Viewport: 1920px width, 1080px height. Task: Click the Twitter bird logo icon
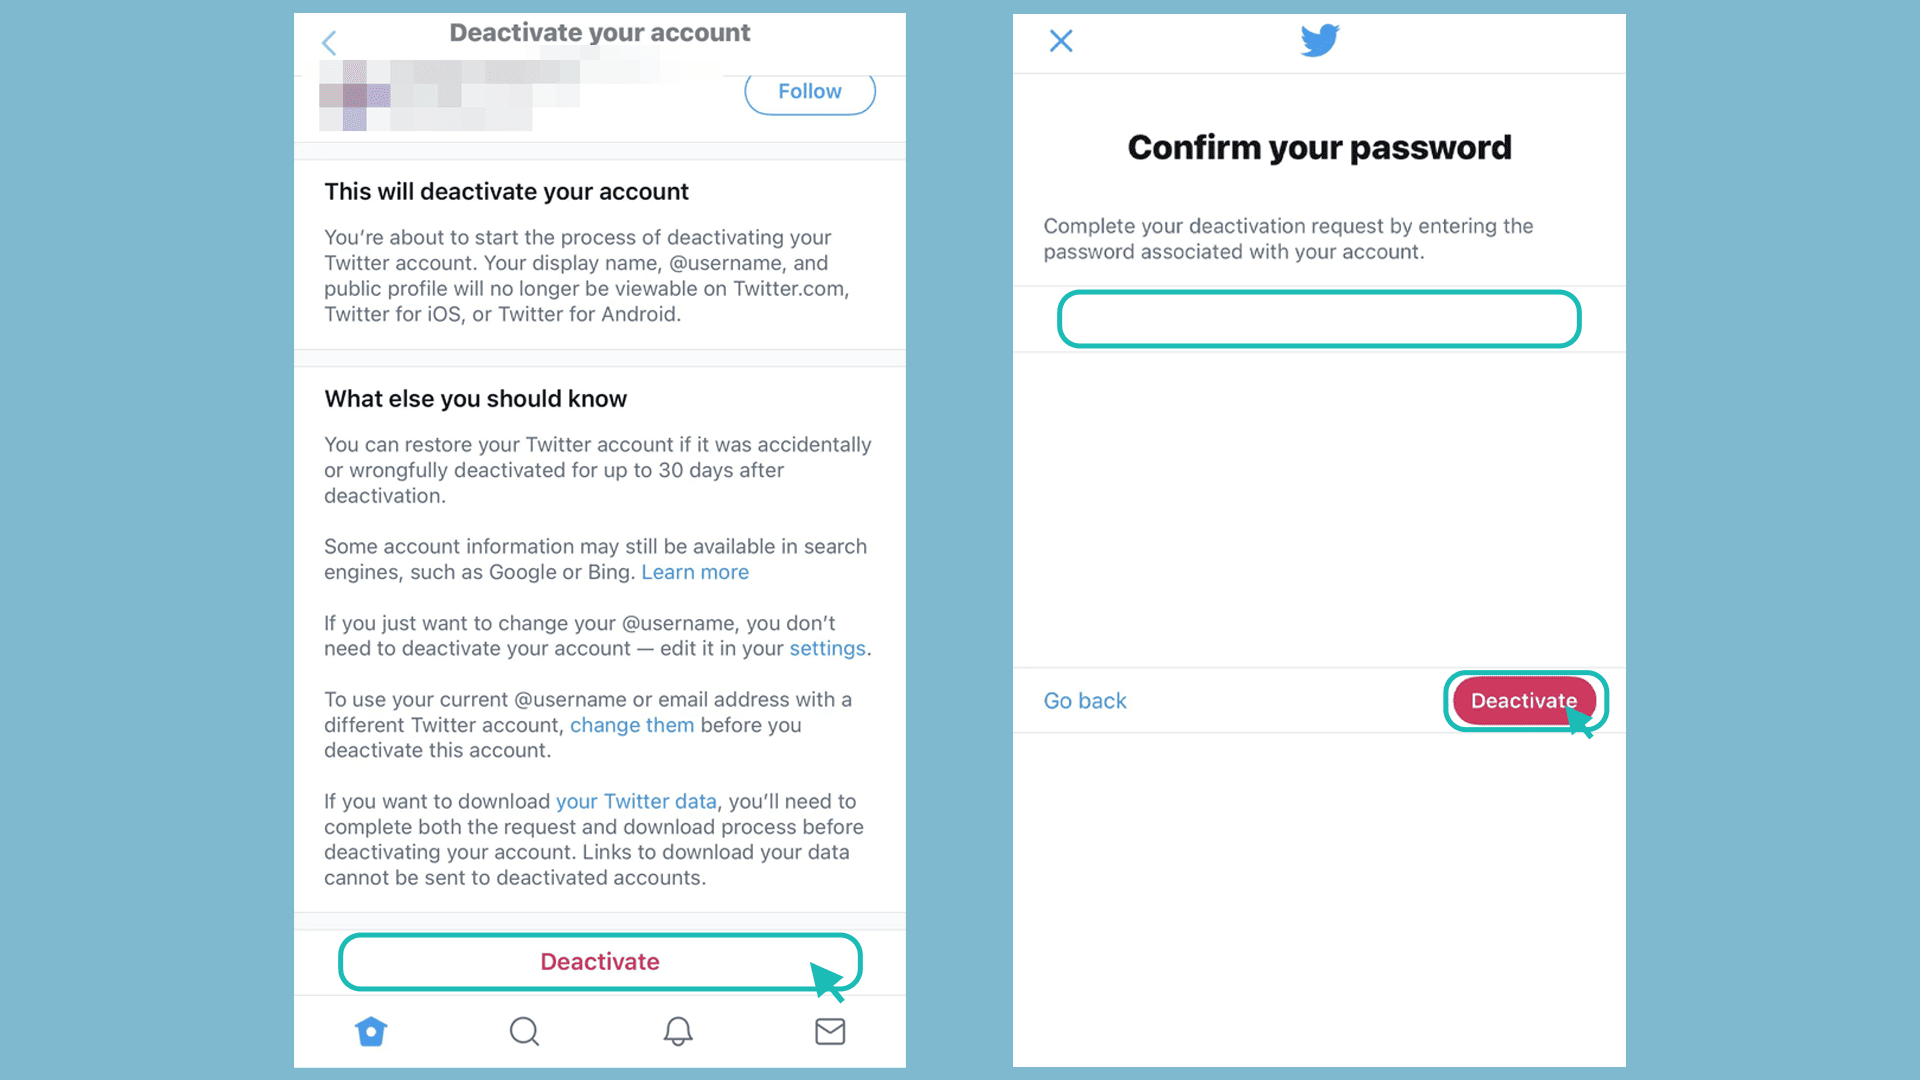click(x=1320, y=41)
